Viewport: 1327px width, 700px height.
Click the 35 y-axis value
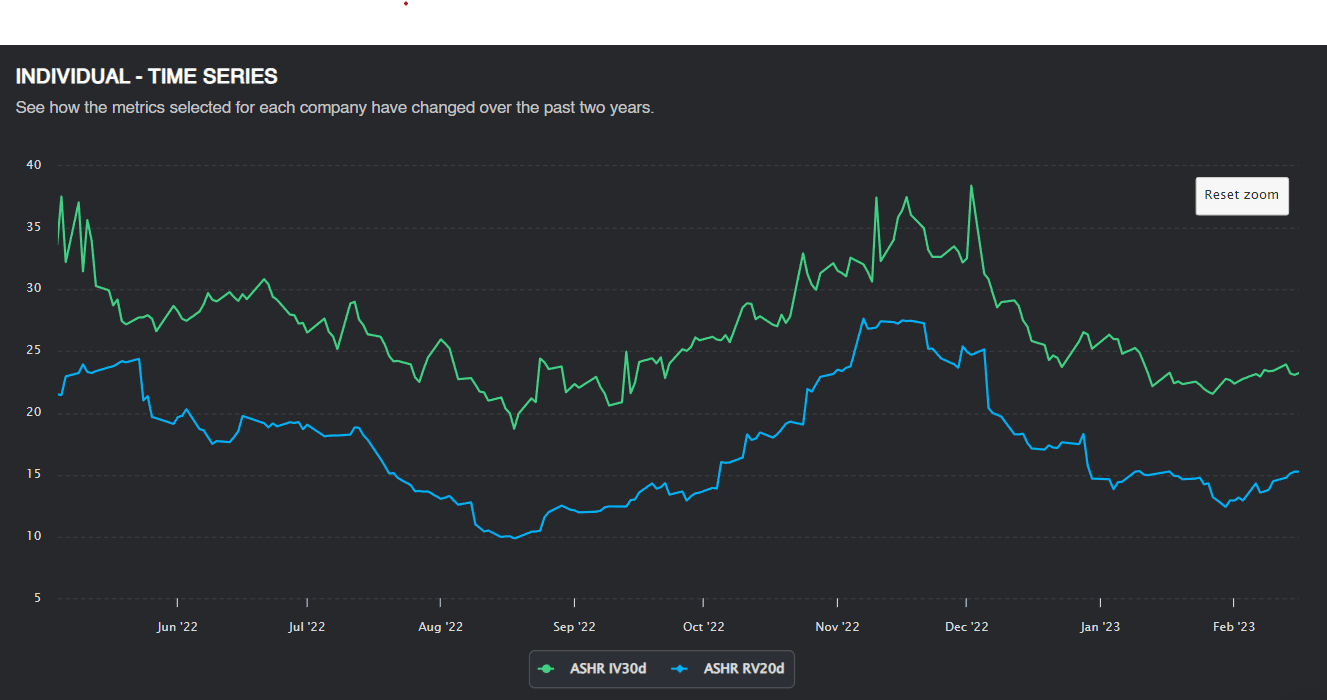click(34, 227)
